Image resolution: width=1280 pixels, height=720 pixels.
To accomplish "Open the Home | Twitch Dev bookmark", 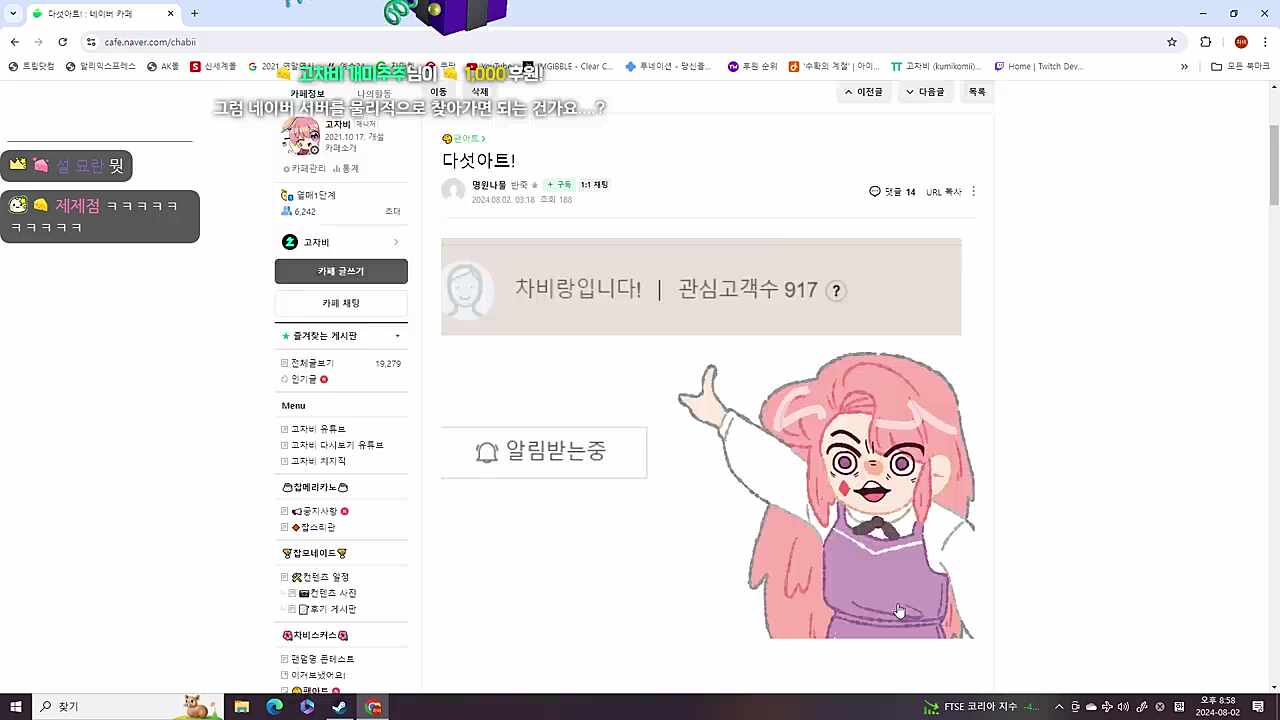I will pos(1038,66).
